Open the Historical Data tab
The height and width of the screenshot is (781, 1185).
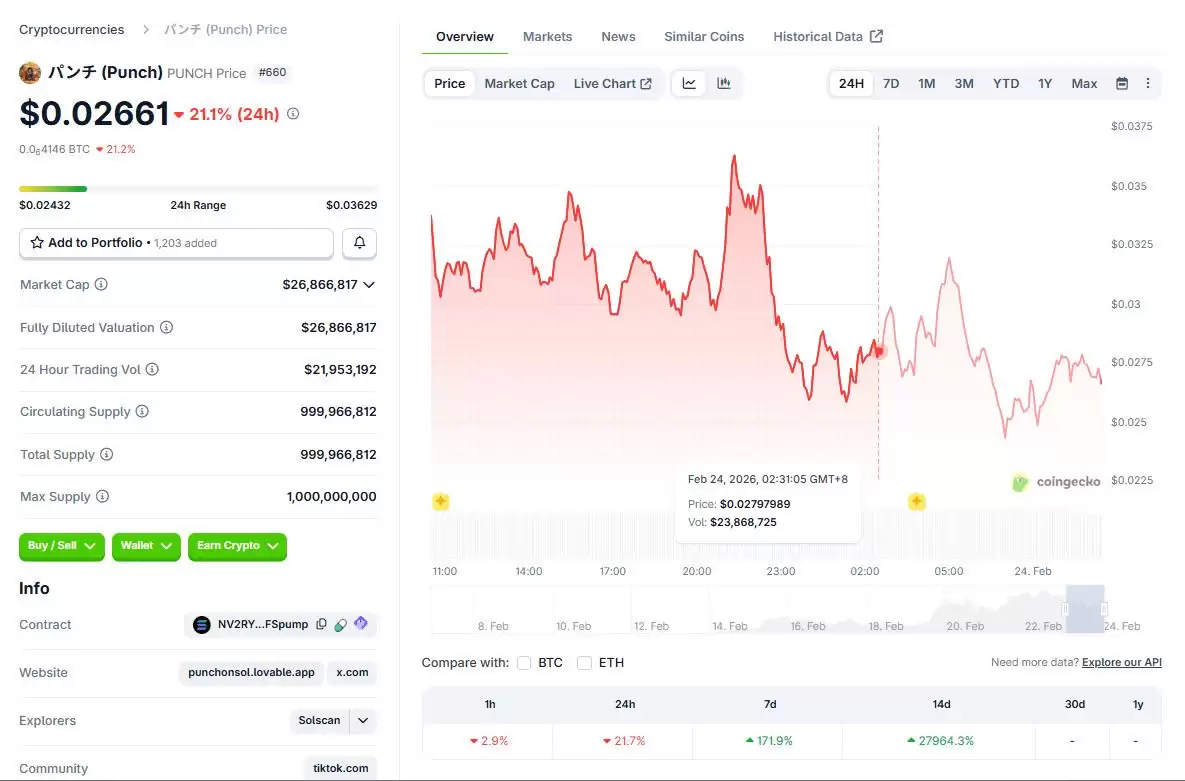818,36
